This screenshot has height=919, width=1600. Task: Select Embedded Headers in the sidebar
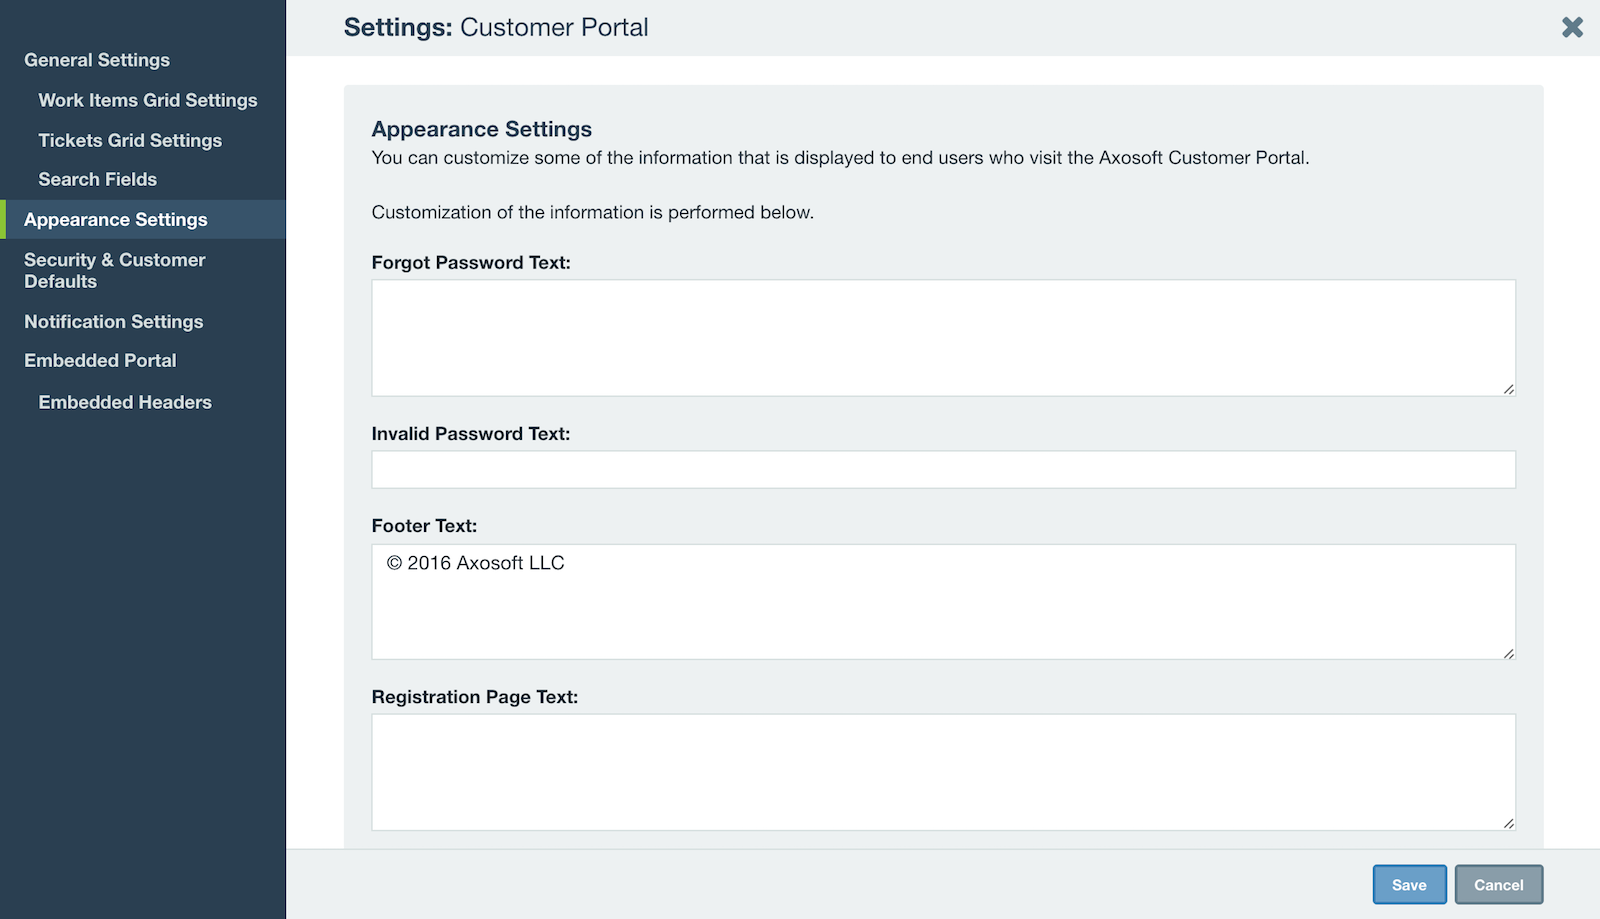tap(124, 402)
